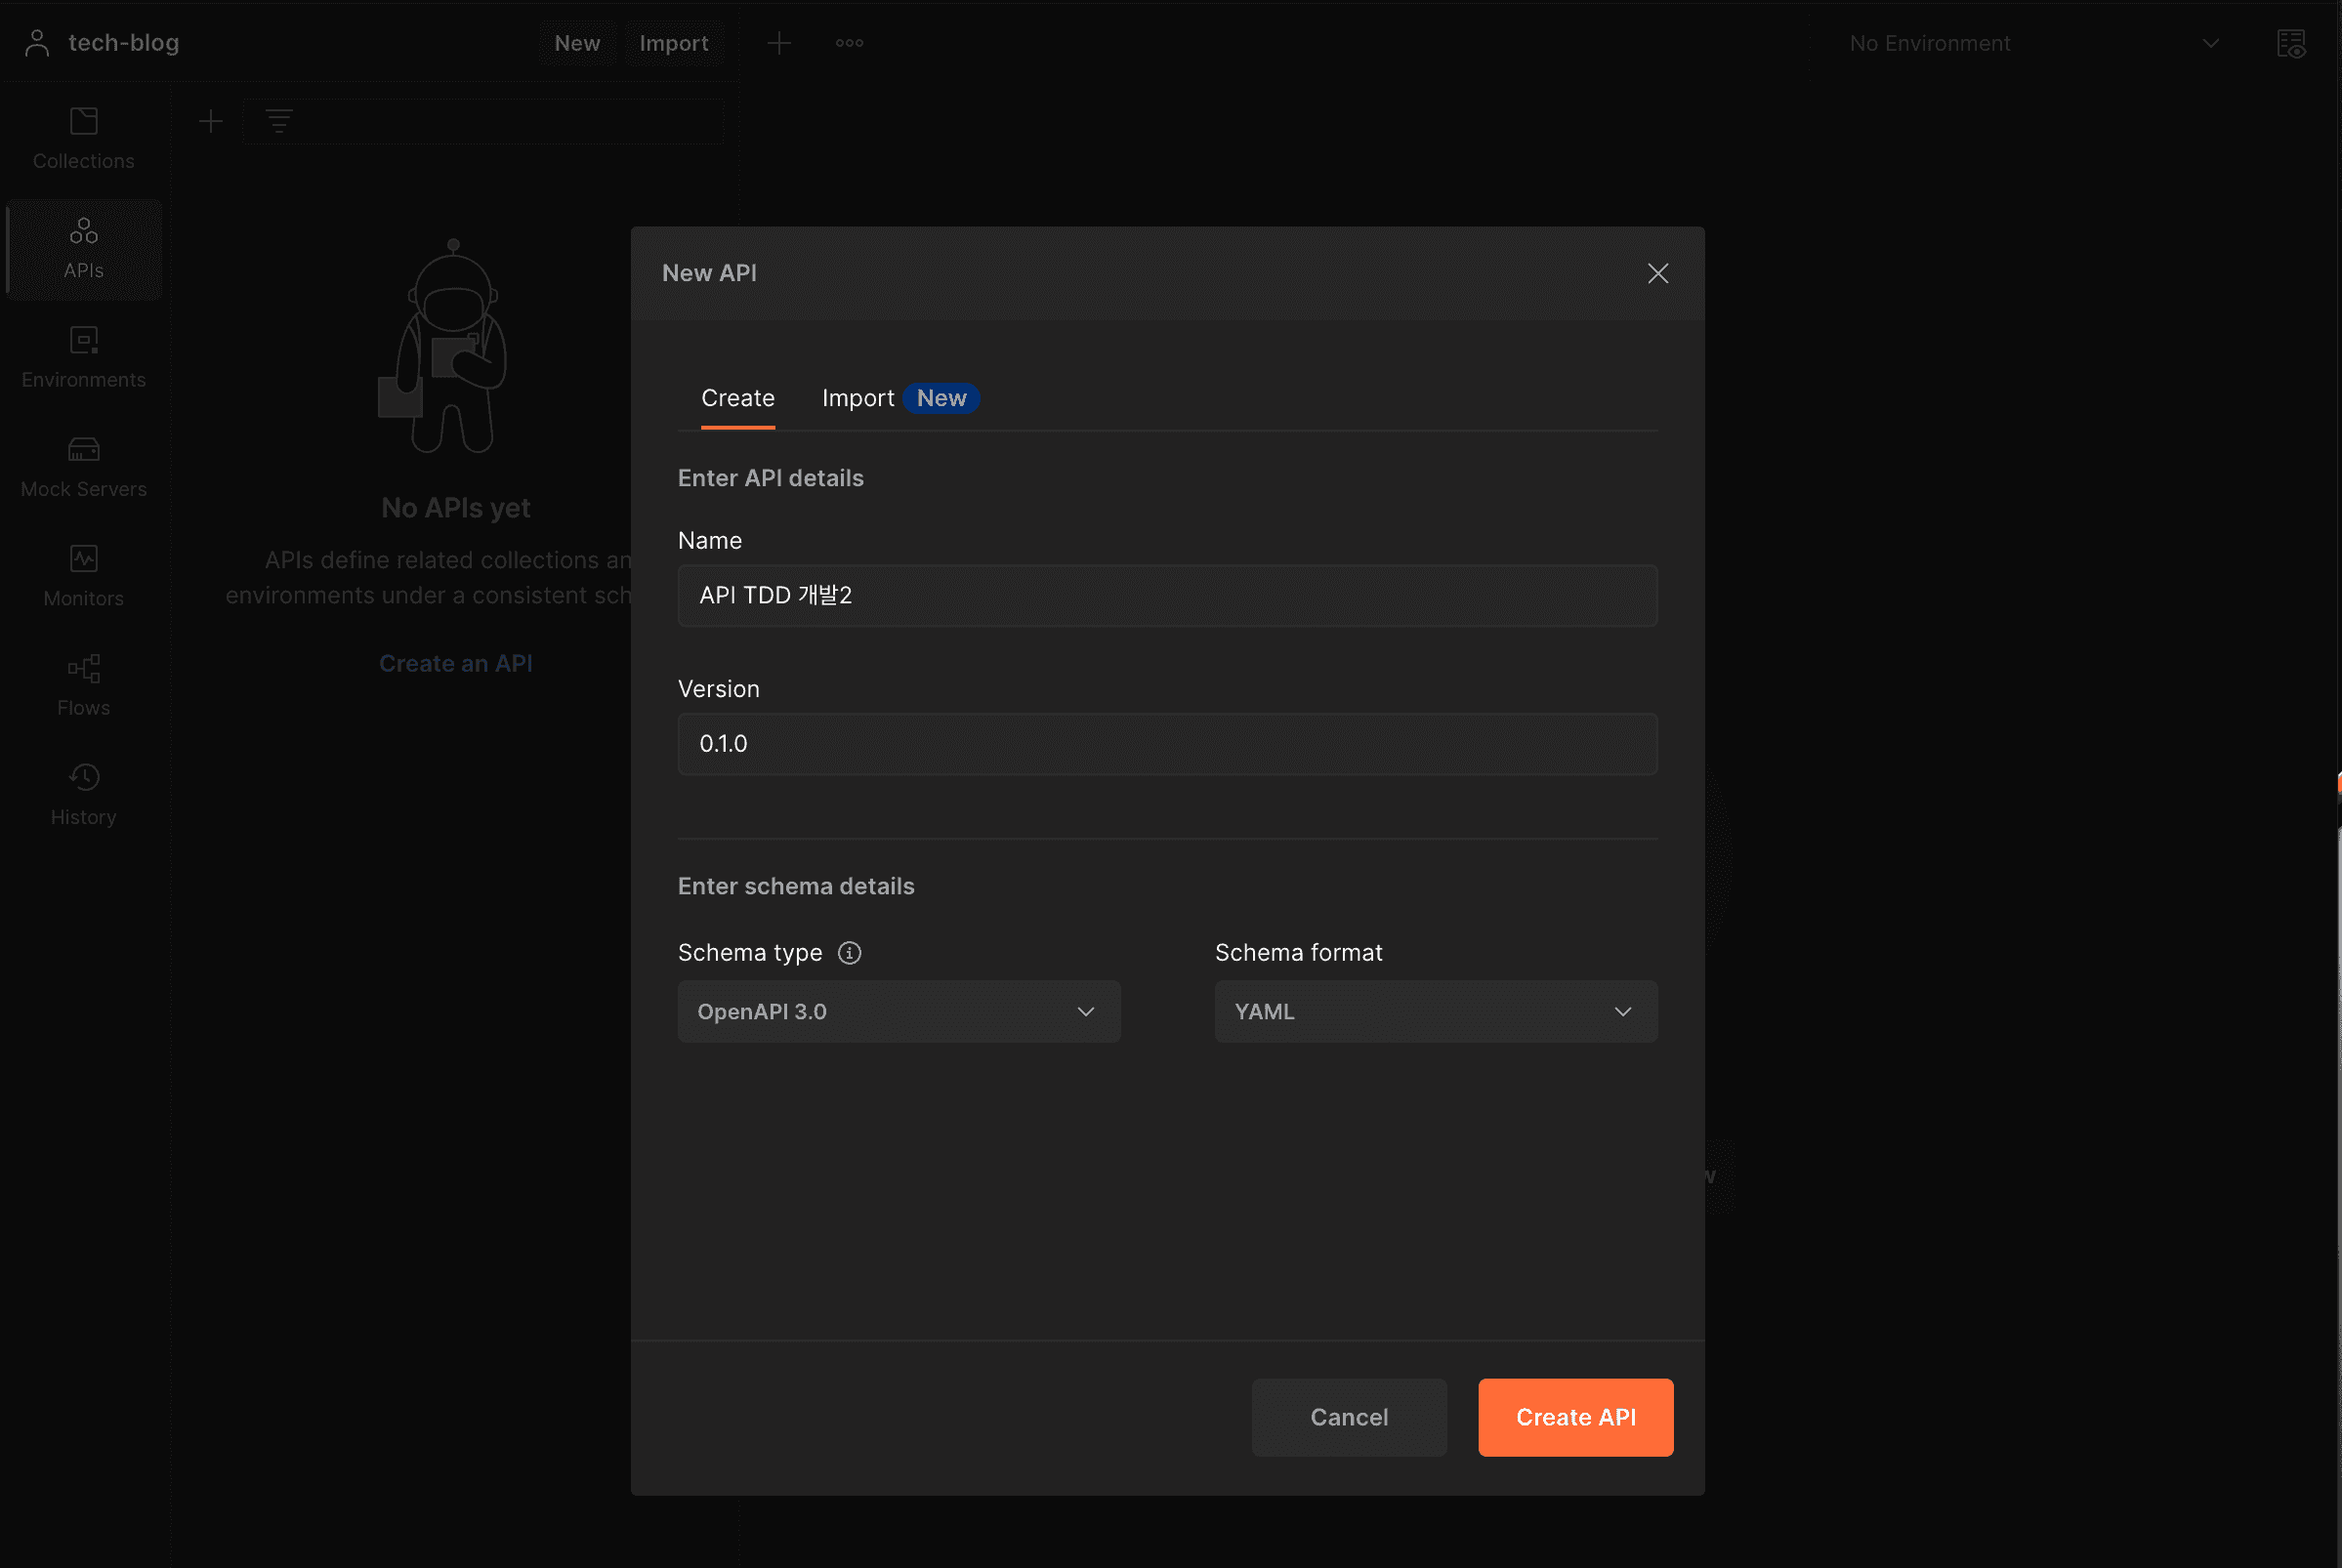Viewport: 2342px width, 1568px height.
Task: Close the New API dialog with X
Action: tap(1657, 273)
